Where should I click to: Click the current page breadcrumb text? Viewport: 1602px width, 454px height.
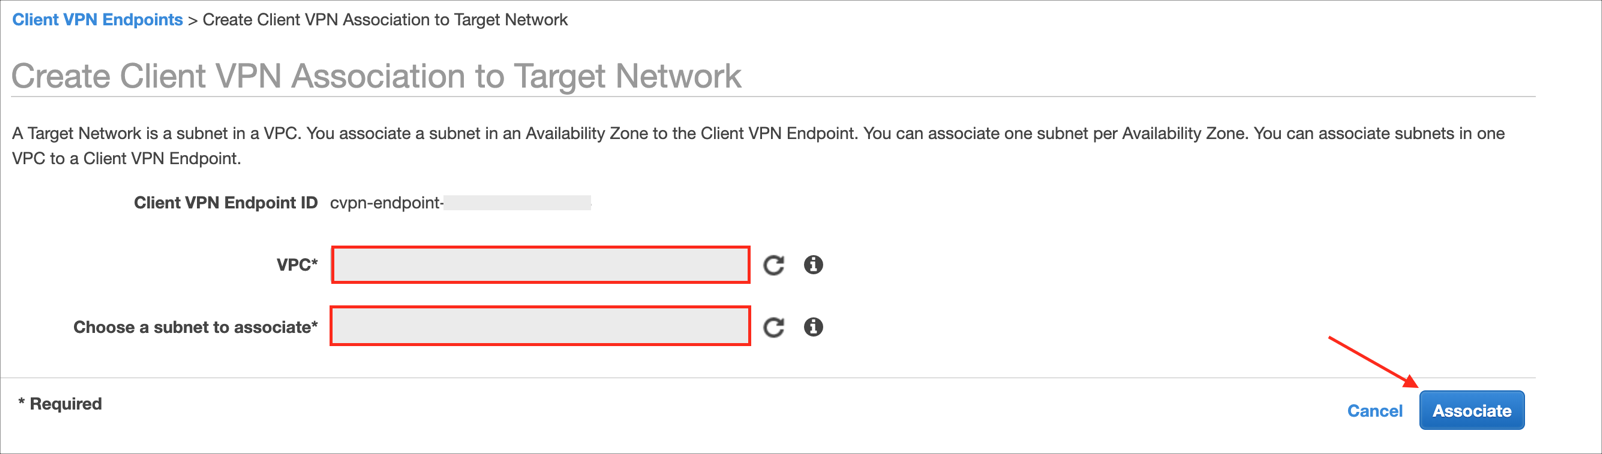tap(385, 20)
